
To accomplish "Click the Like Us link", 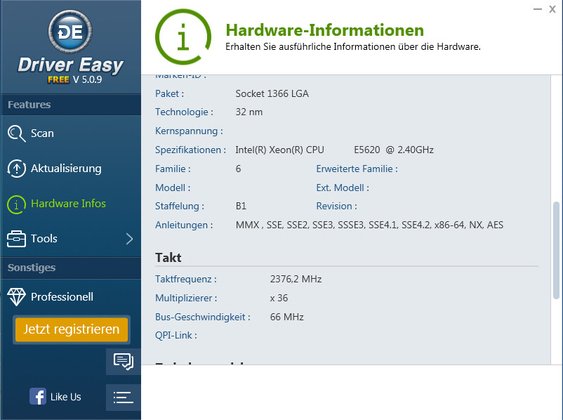I will pyautogui.click(x=65, y=397).
